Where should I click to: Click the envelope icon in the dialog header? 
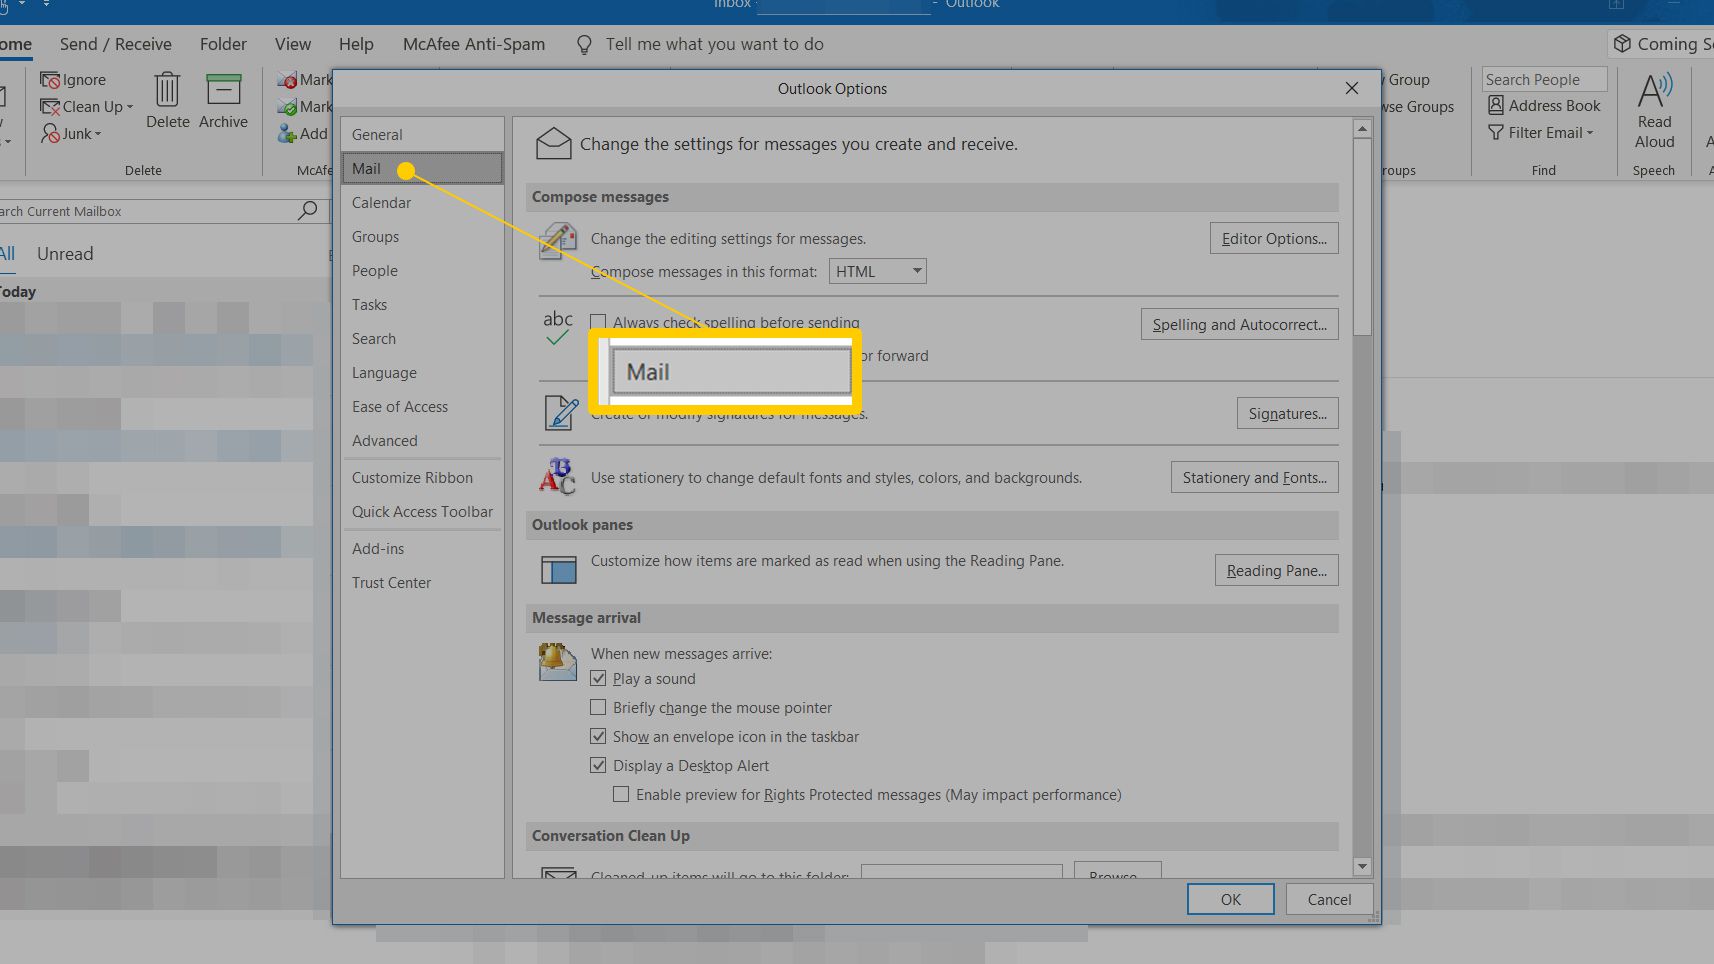click(x=554, y=144)
